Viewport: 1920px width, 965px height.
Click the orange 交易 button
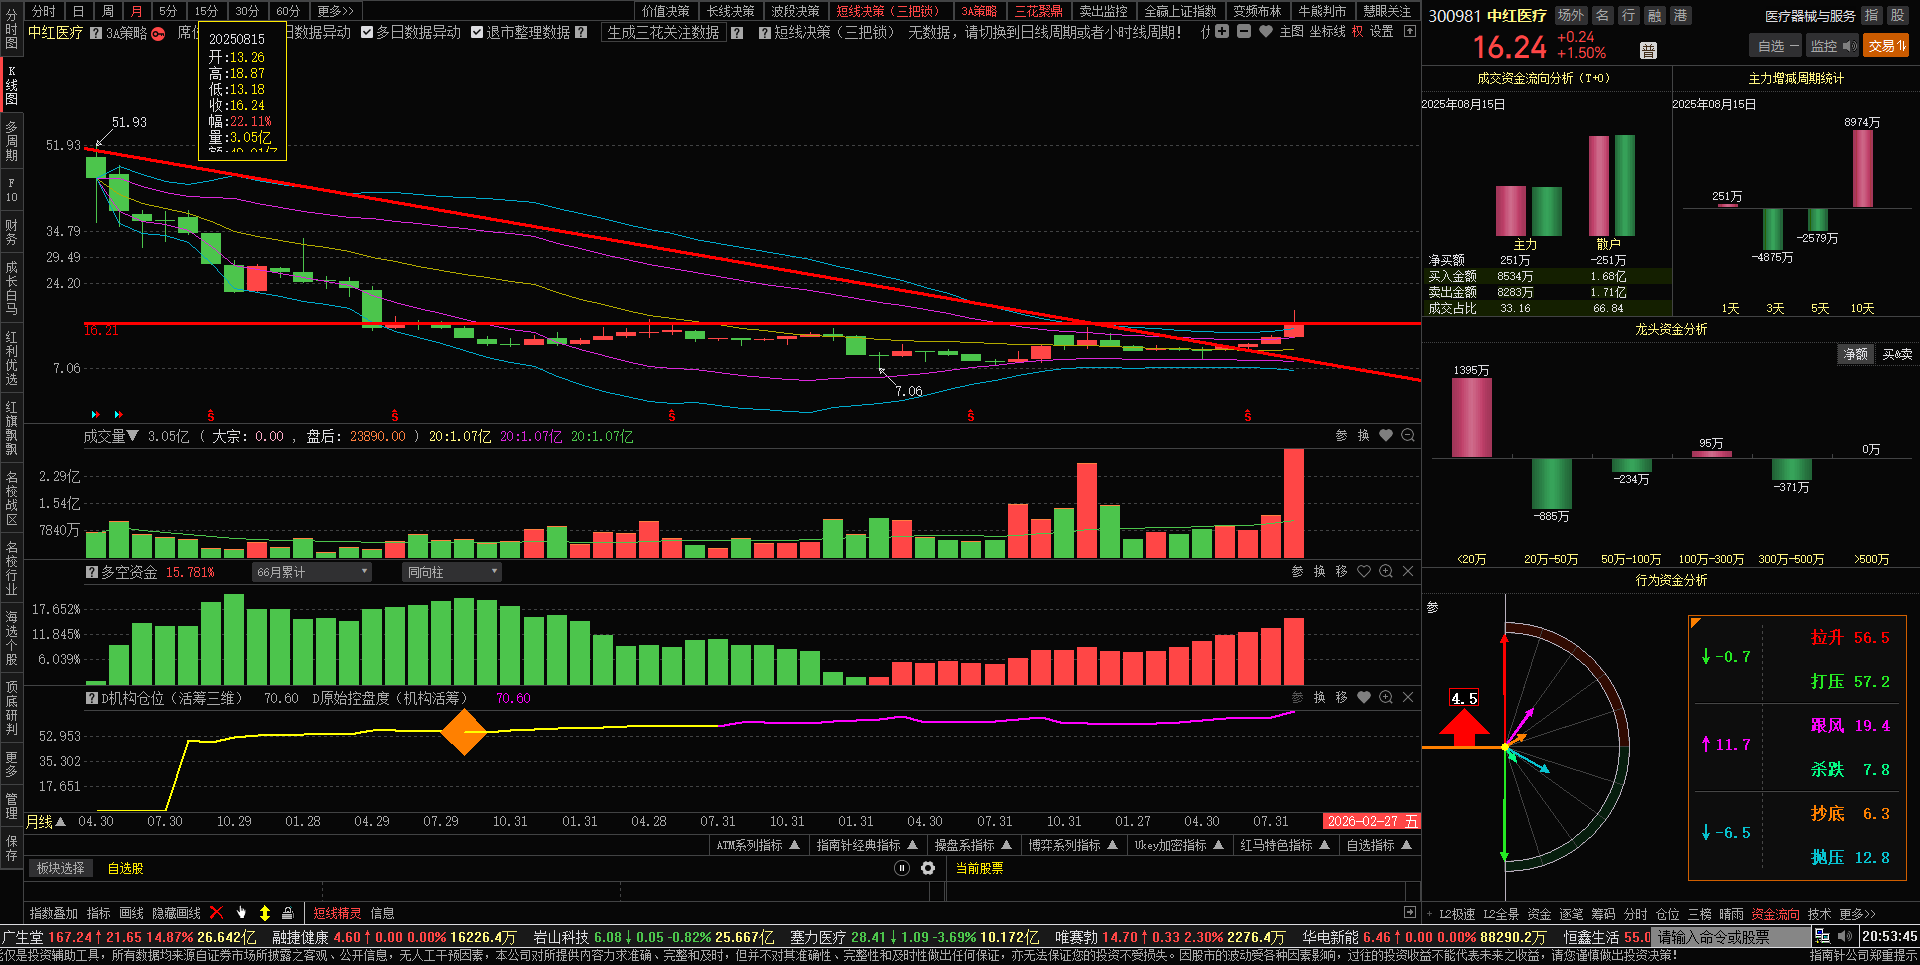click(x=1887, y=46)
